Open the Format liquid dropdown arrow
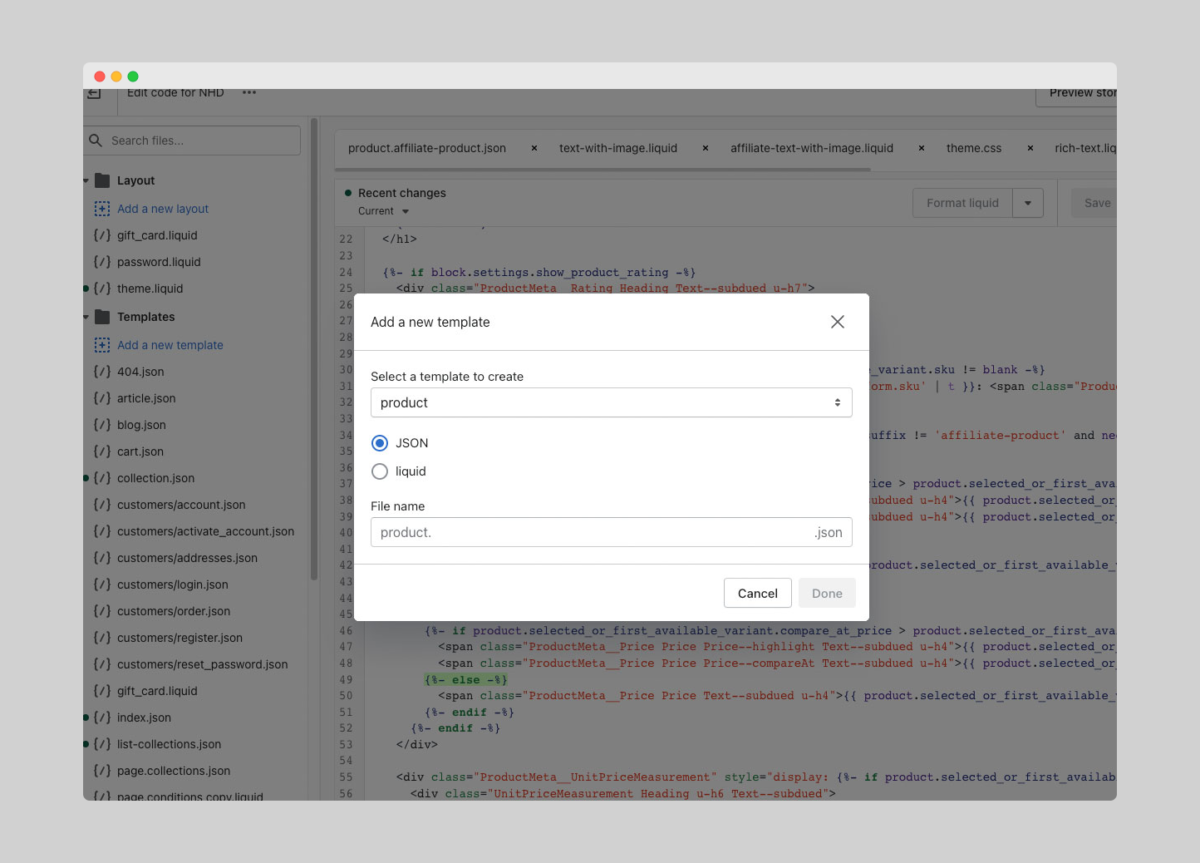1200x863 pixels. [1027, 203]
